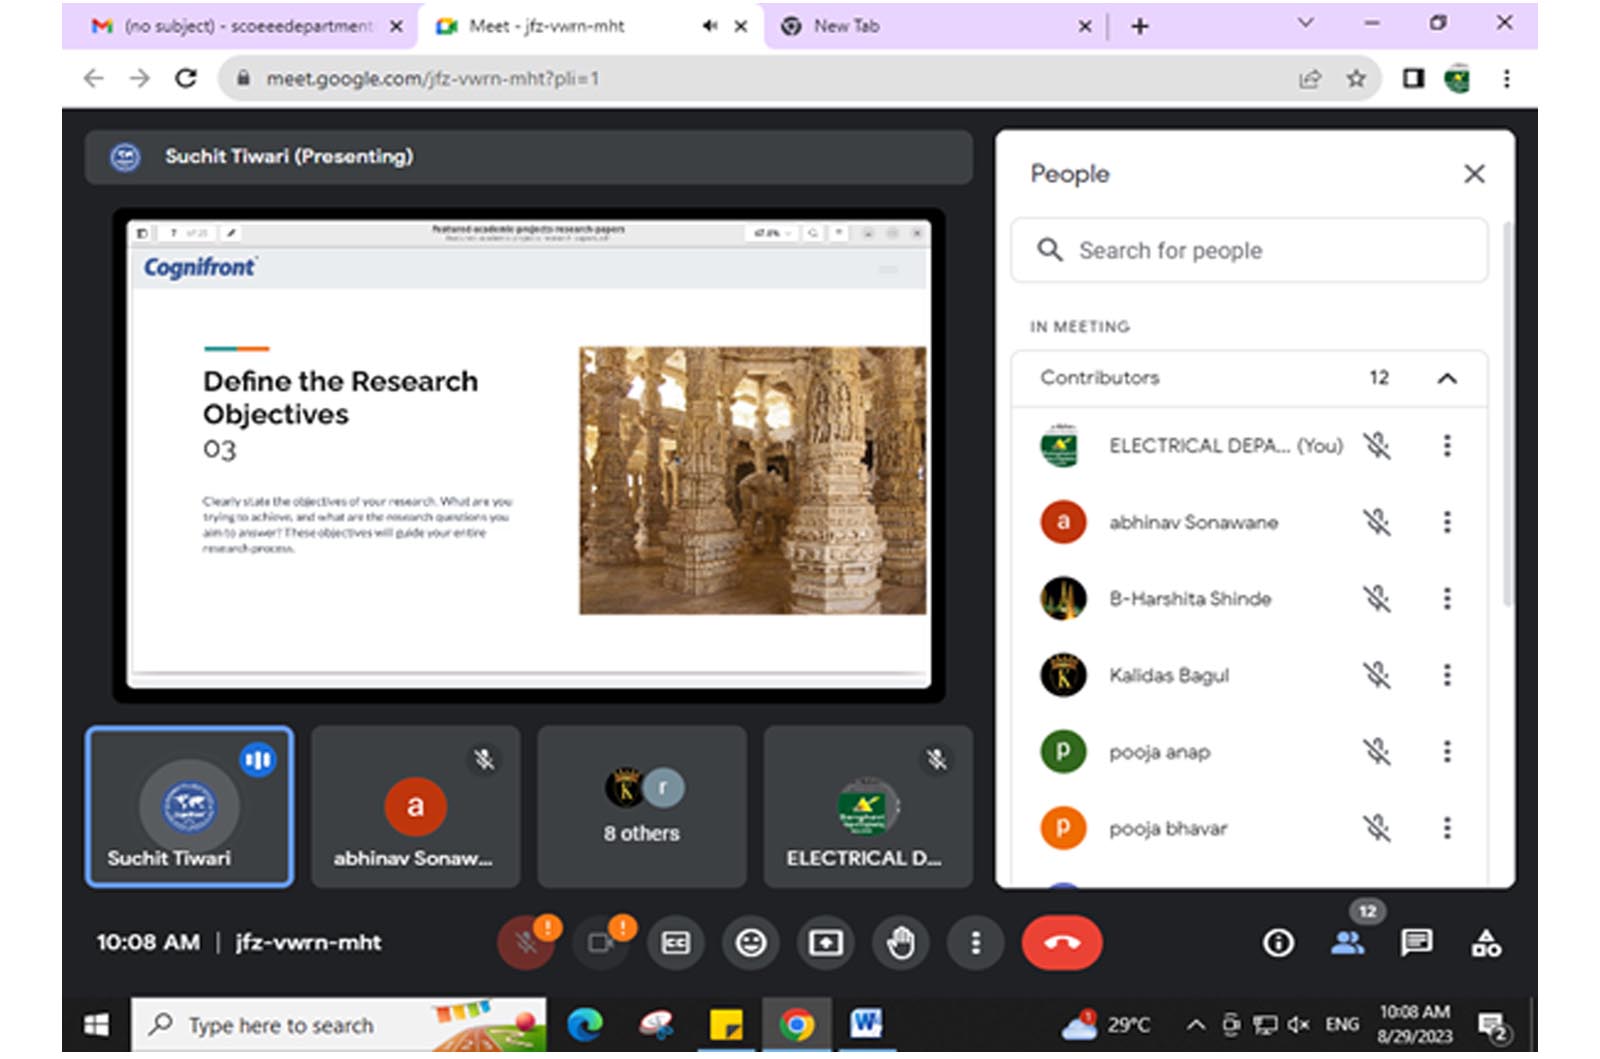Open the Activities icon in bottom bar
Viewport: 1600px width, 1059px height.
pos(1485,942)
